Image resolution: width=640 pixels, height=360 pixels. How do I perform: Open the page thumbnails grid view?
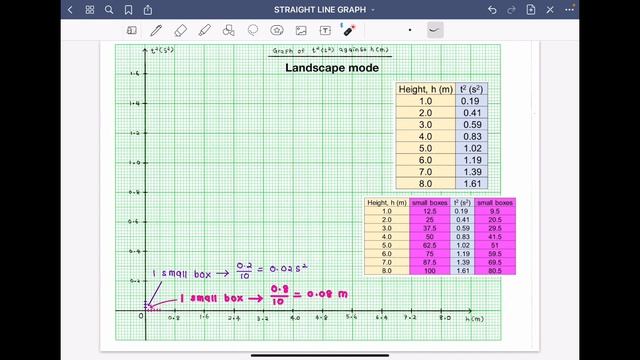[x=90, y=9]
